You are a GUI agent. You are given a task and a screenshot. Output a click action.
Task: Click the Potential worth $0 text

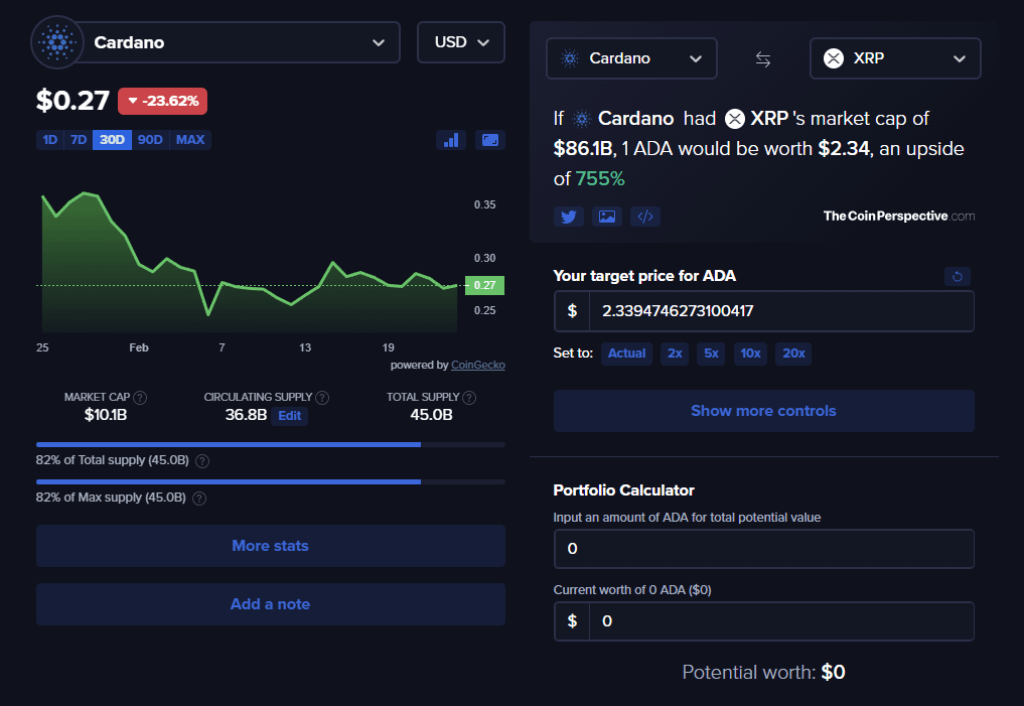(x=763, y=672)
